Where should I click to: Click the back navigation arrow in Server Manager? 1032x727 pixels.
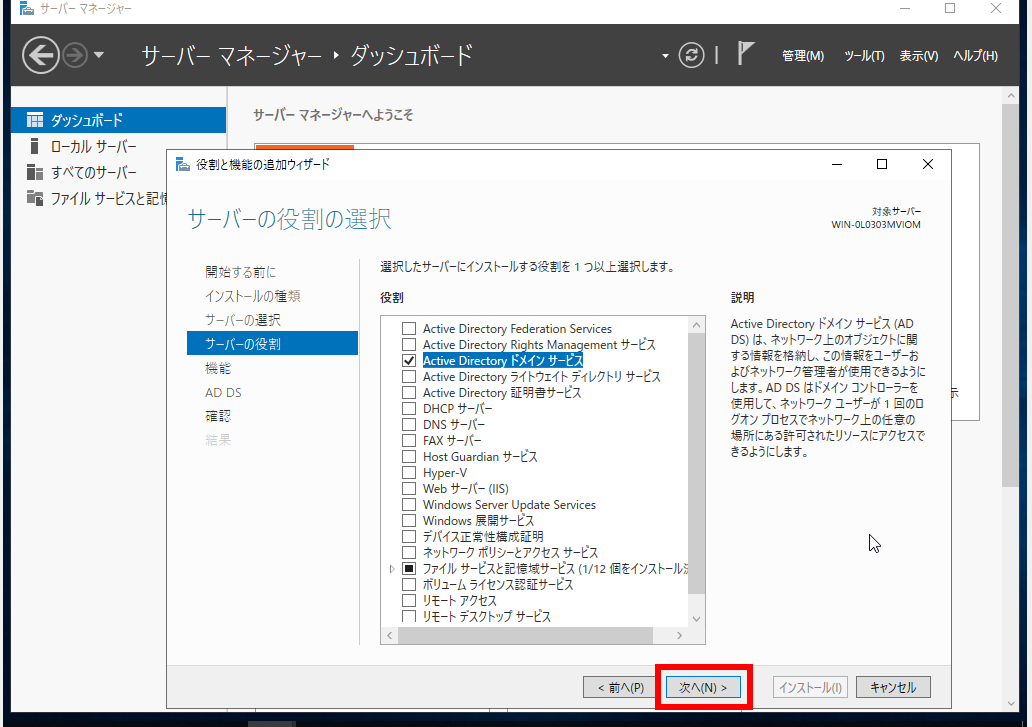coord(40,55)
